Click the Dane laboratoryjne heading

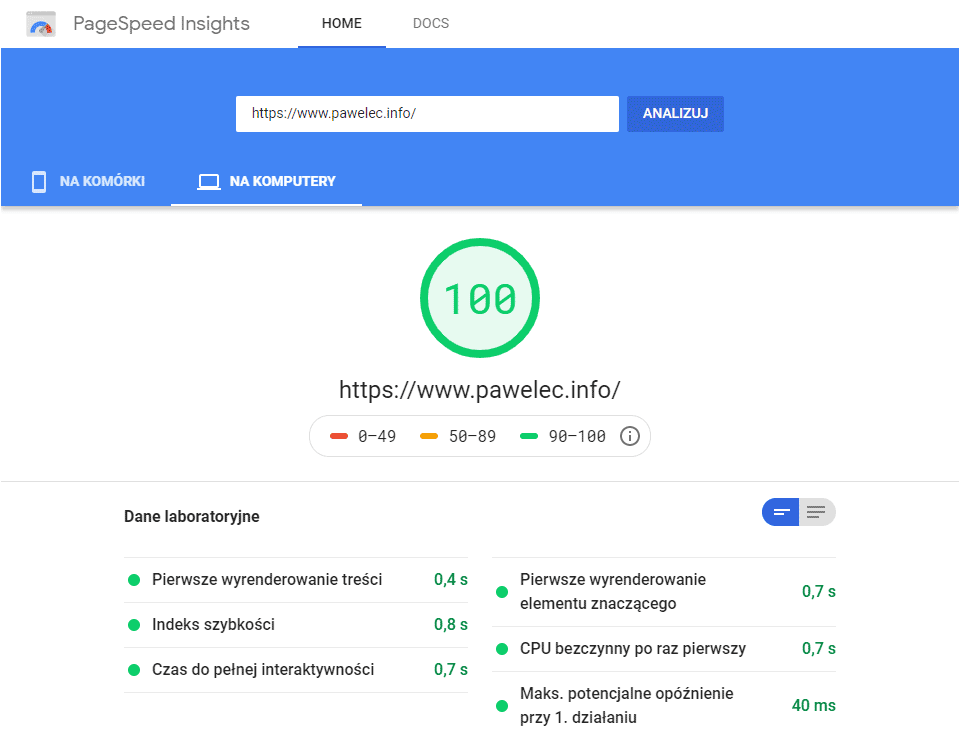[192, 517]
